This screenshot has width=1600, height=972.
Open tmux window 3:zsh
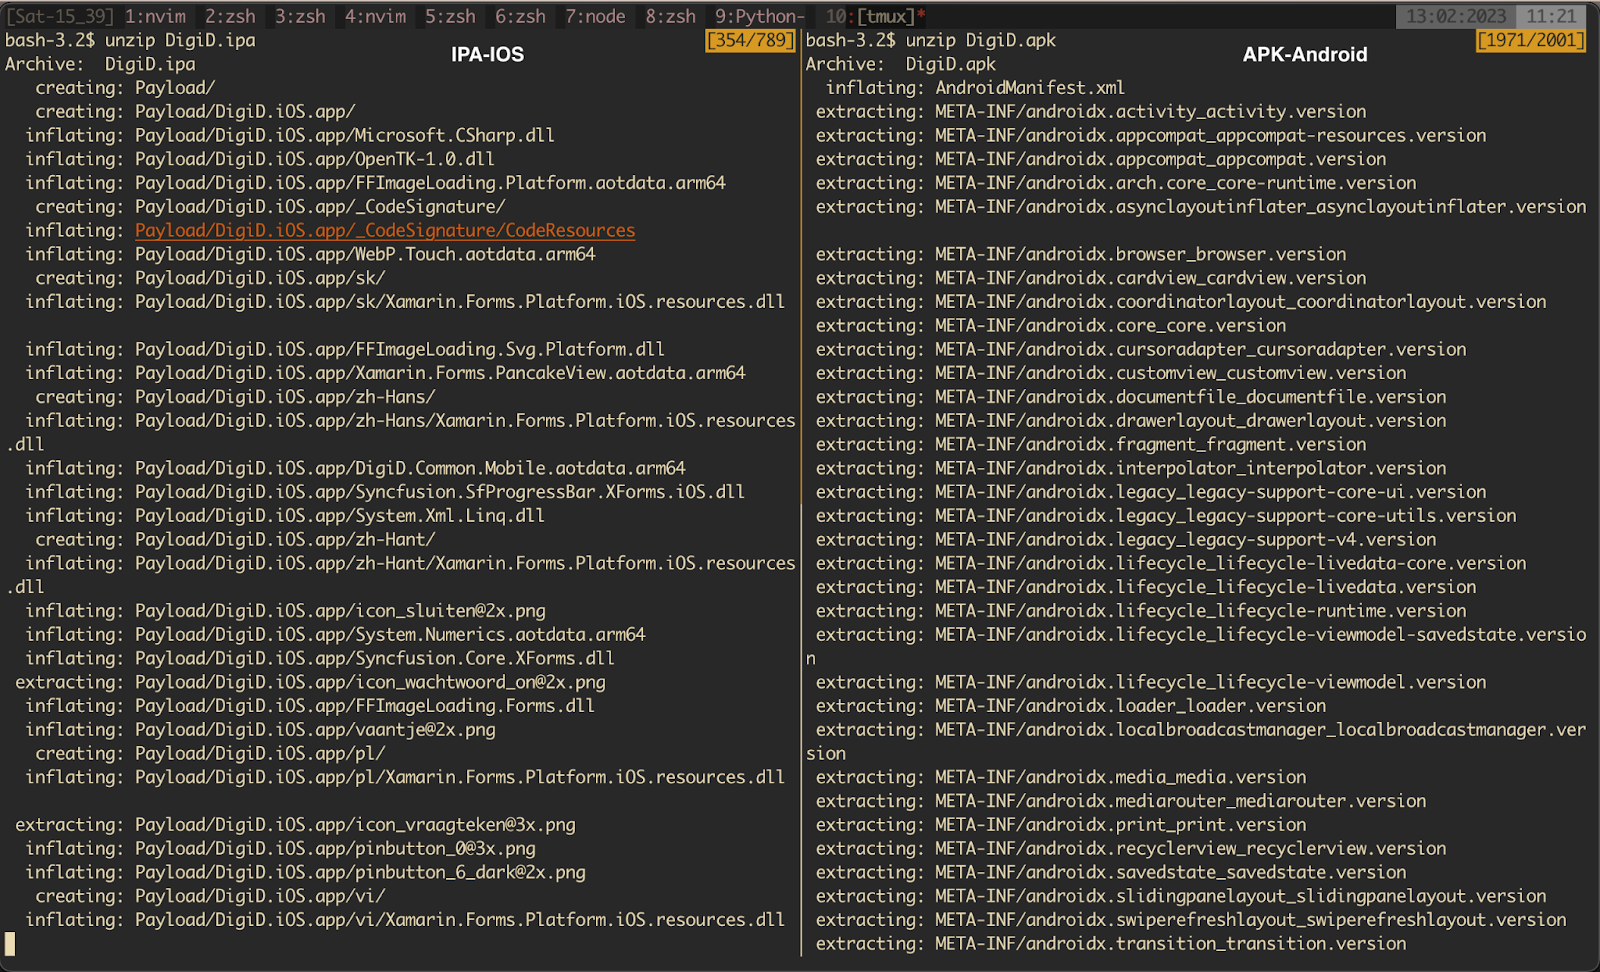(300, 16)
